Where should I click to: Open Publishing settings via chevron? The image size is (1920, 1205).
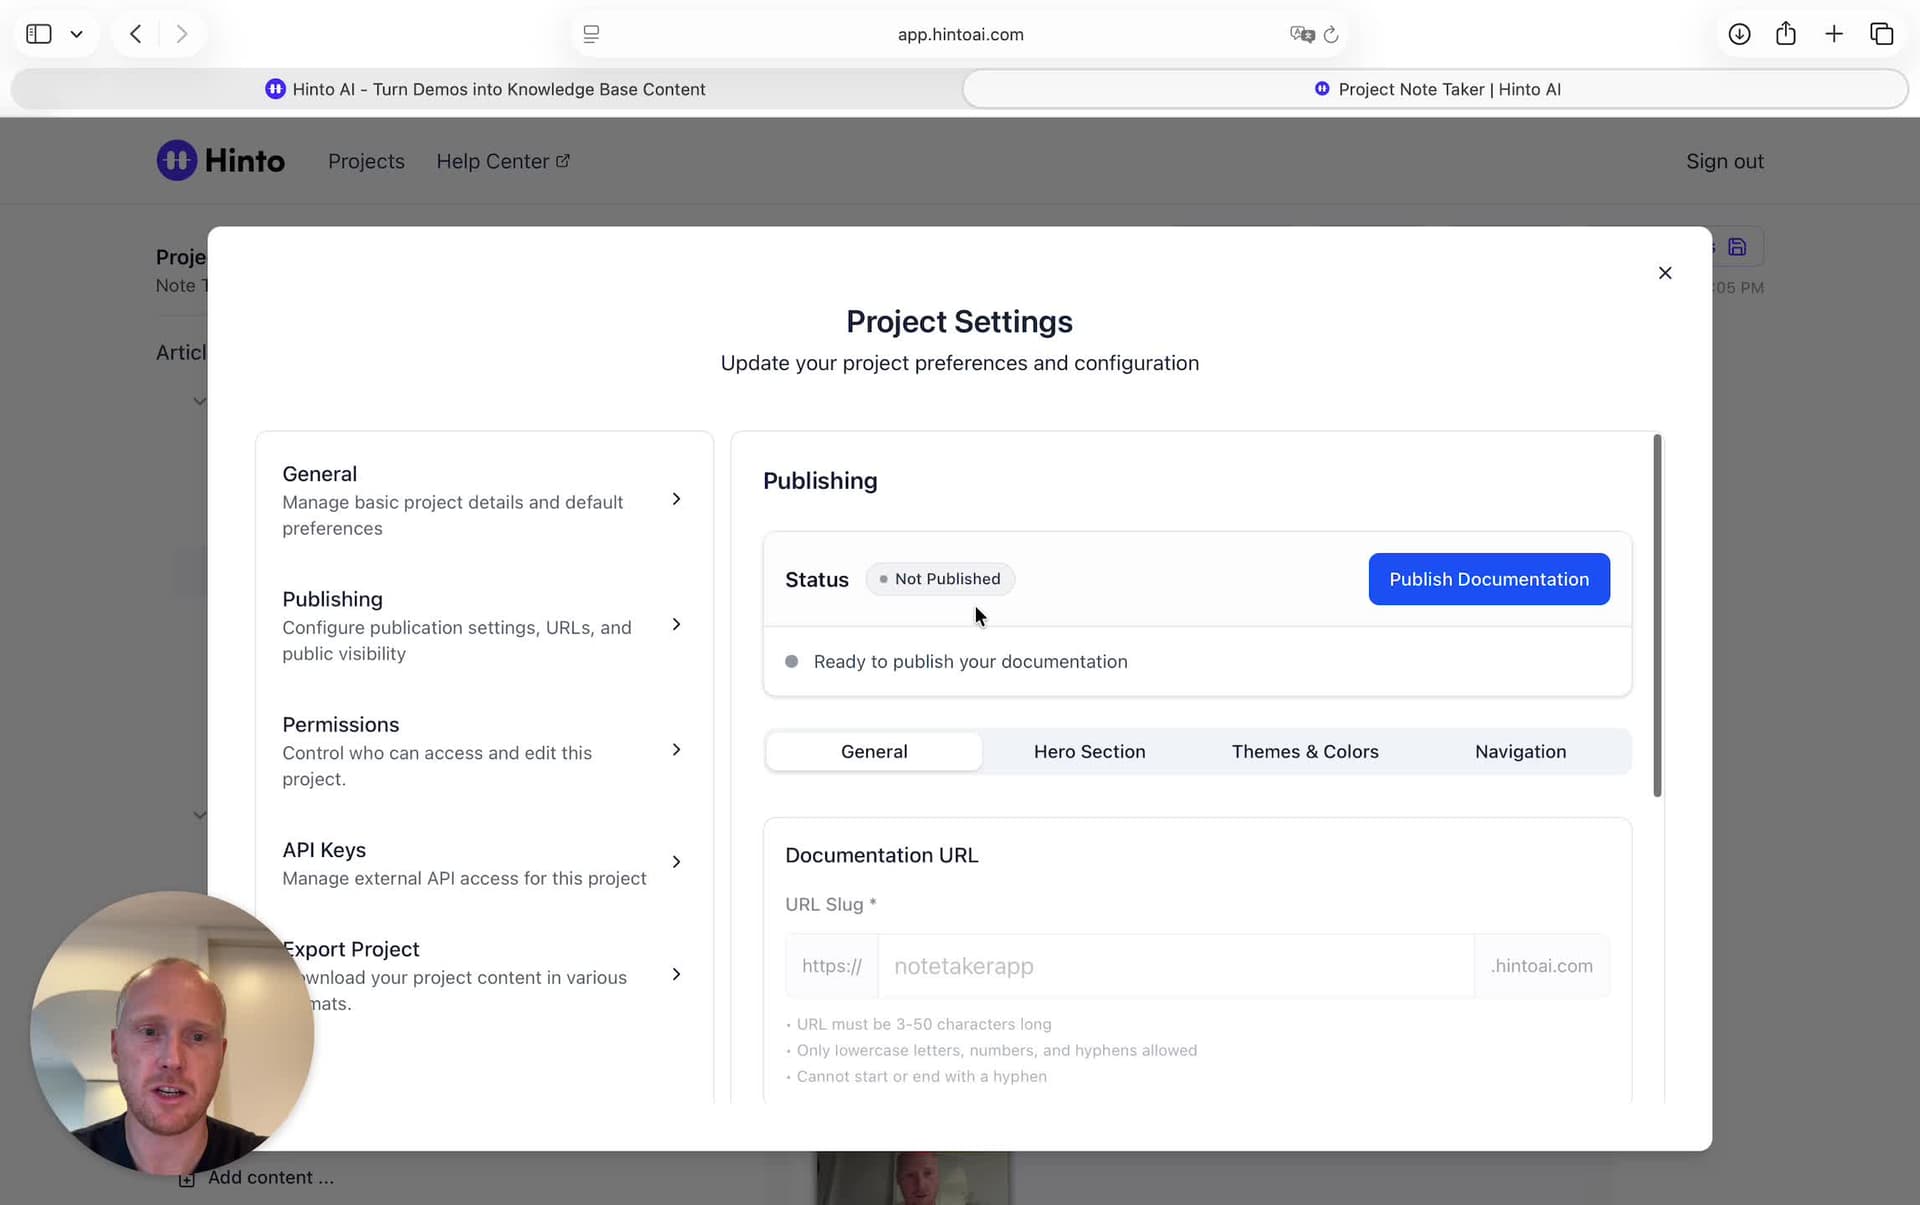pos(676,625)
